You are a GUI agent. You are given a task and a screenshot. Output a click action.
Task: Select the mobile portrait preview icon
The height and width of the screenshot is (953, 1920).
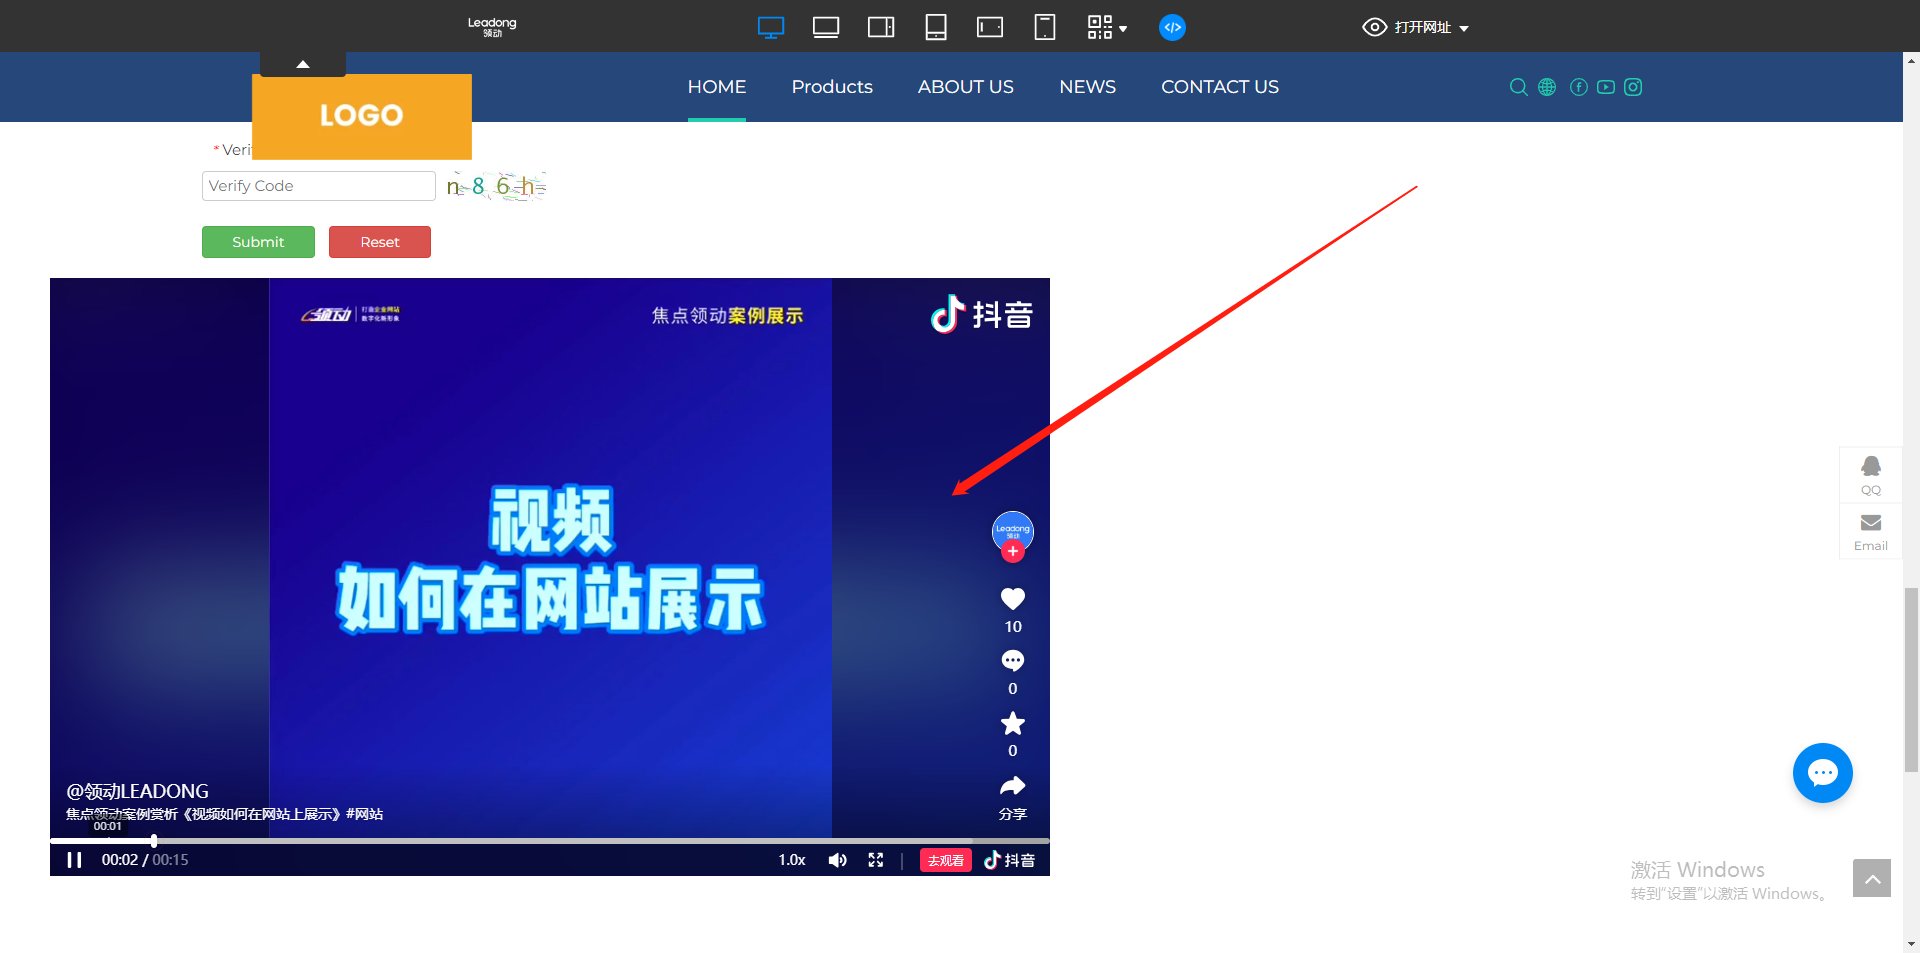click(x=1044, y=27)
